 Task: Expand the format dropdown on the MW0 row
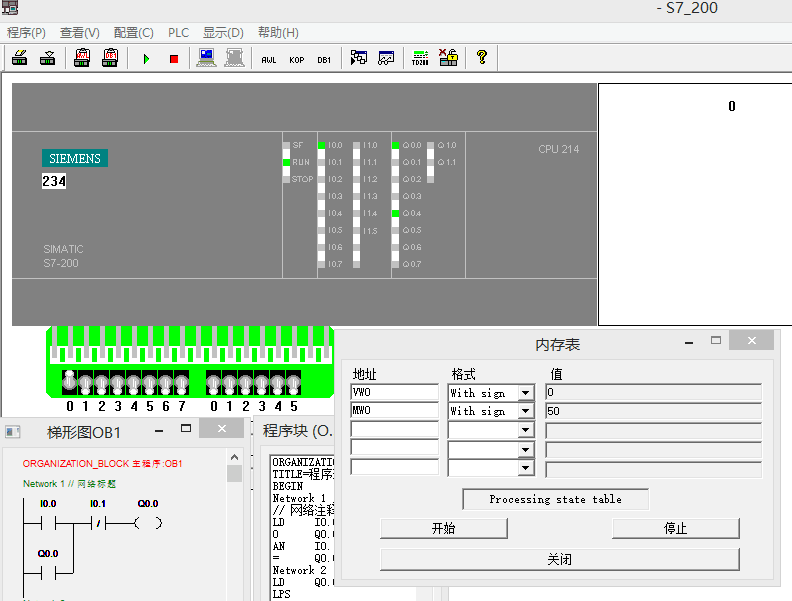tap(526, 411)
